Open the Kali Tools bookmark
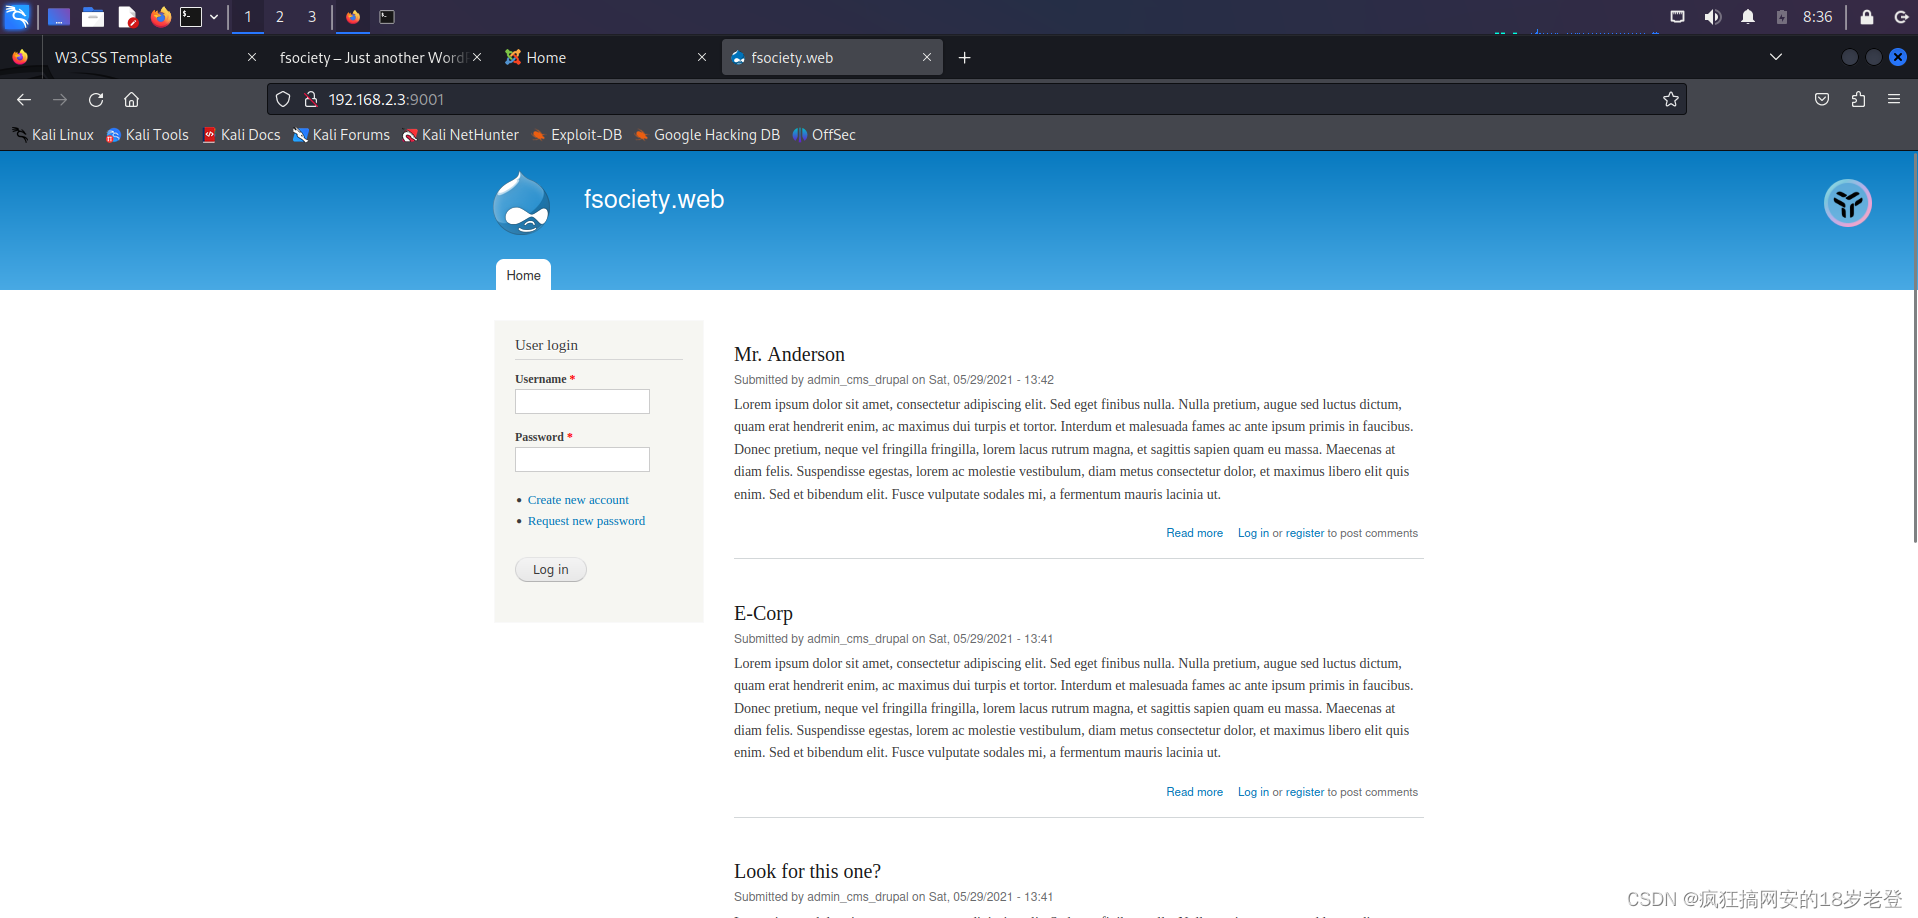The width and height of the screenshot is (1918, 918). [x=147, y=135]
